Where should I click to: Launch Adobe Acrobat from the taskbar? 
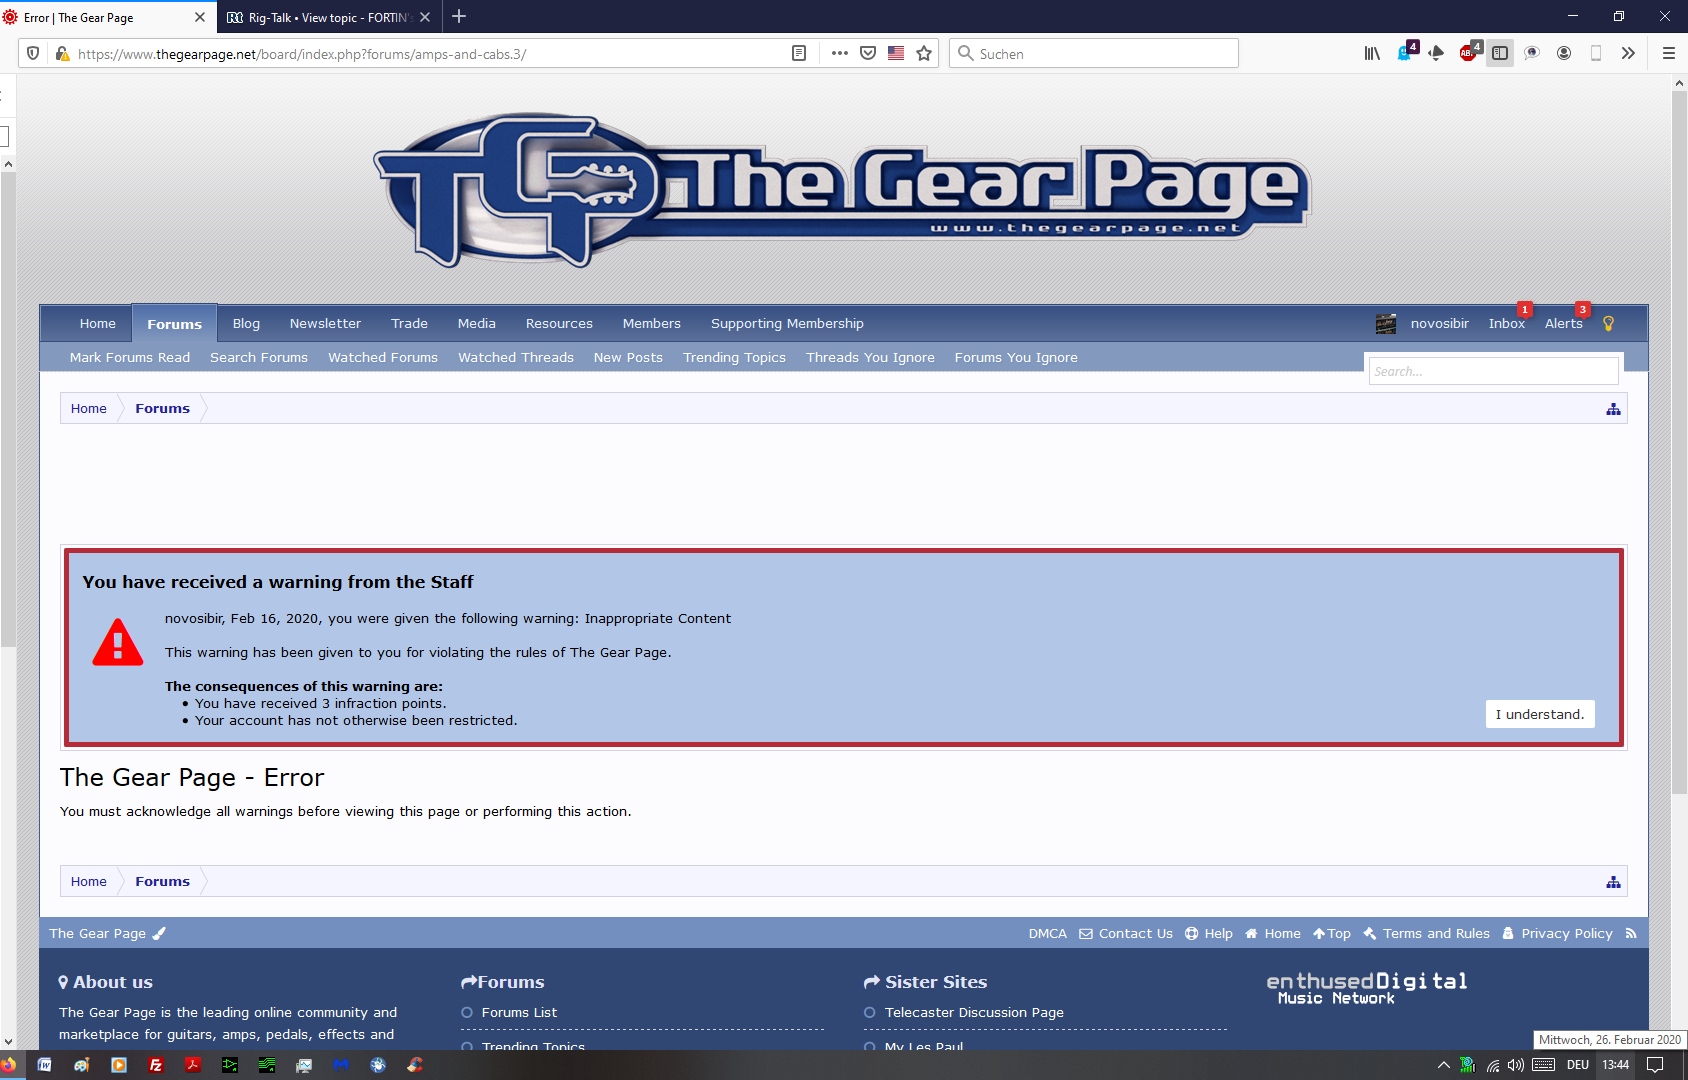click(193, 1065)
